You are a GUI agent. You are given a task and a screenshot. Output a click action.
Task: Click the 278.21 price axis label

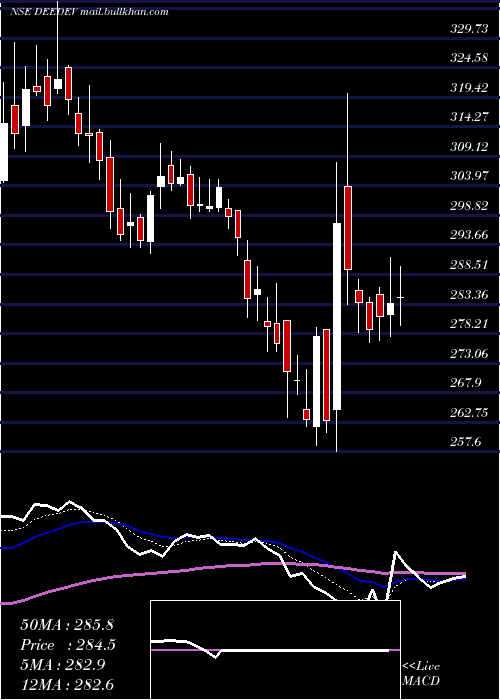(469, 324)
